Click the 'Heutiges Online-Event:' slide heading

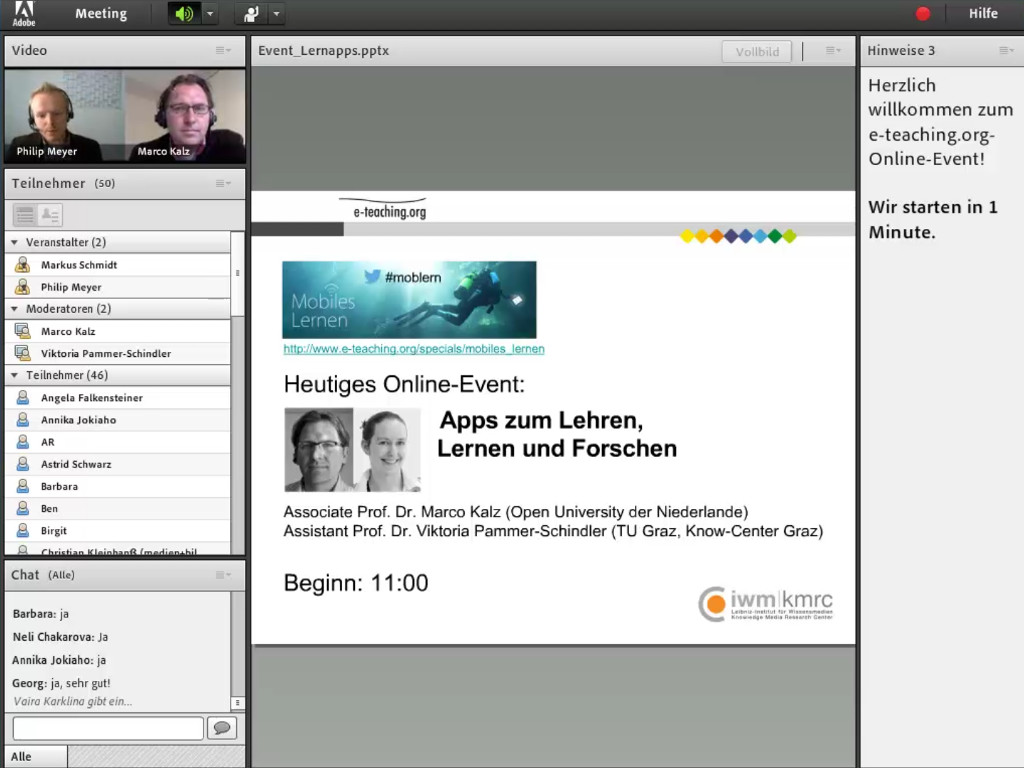pyautogui.click(x=404, y=384)
